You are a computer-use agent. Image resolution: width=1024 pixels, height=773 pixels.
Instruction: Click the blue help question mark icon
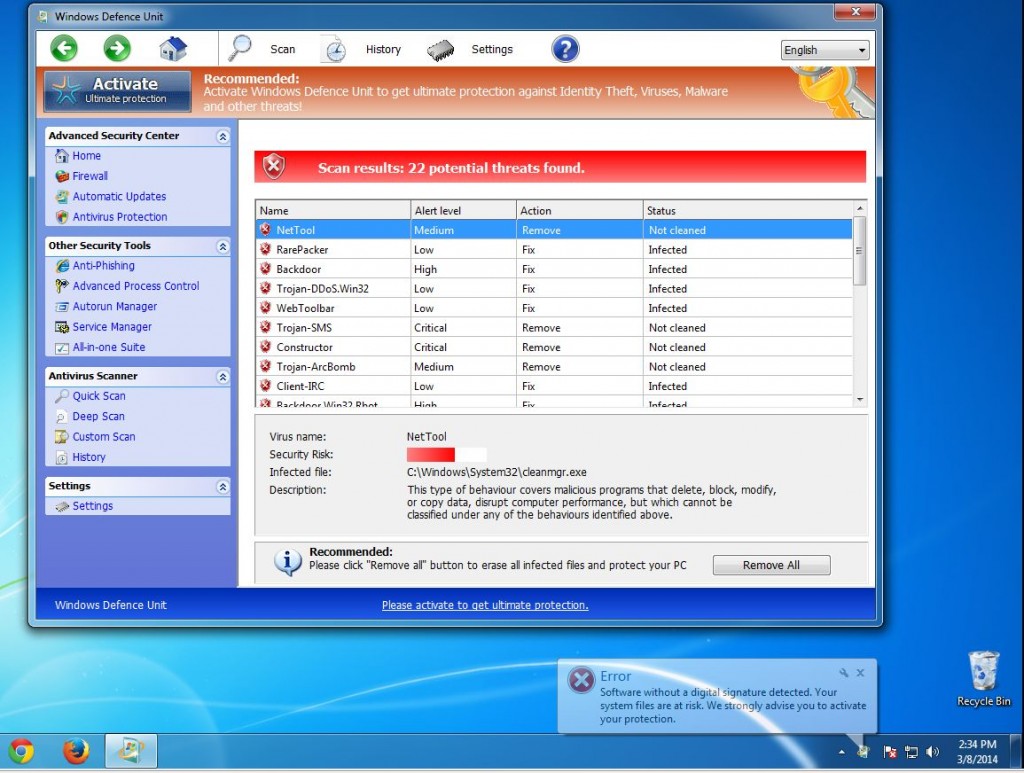point(565,48)
